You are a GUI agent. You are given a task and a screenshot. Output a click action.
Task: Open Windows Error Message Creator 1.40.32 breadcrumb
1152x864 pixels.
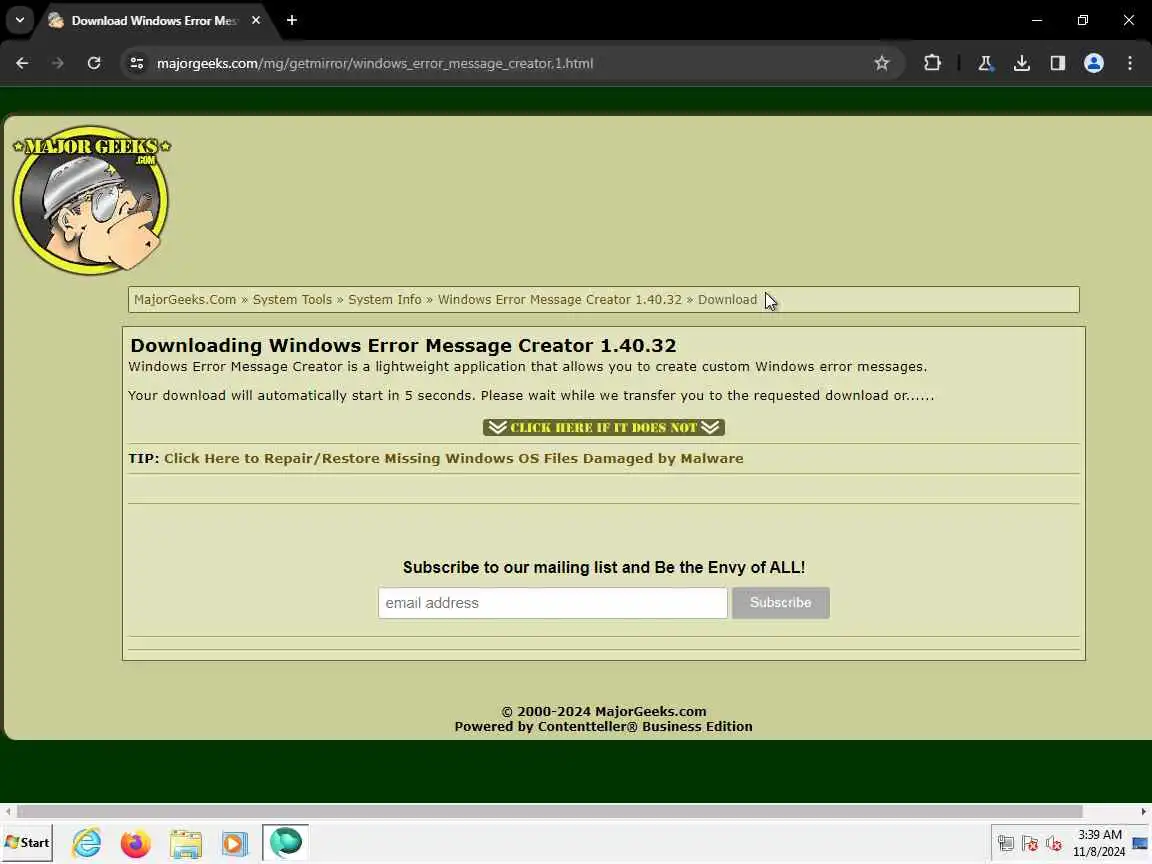pyautogui.click(x=560, y=300)
